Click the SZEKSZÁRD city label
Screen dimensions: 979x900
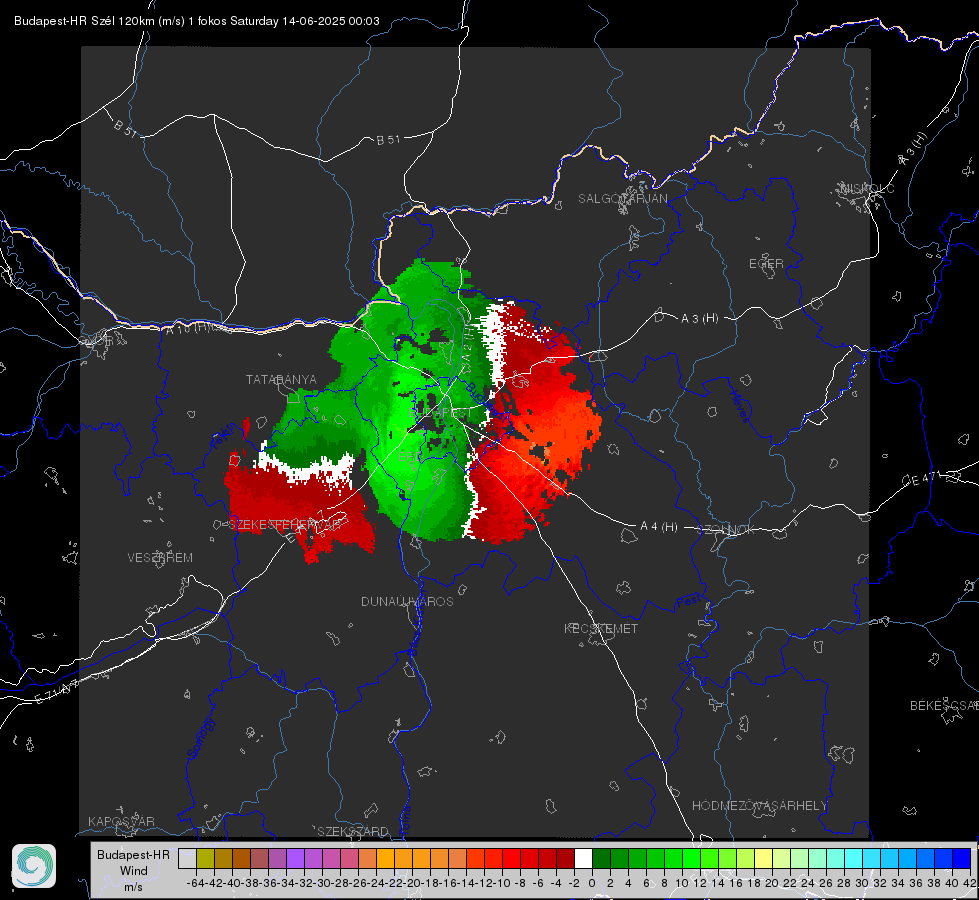point(353,831)
